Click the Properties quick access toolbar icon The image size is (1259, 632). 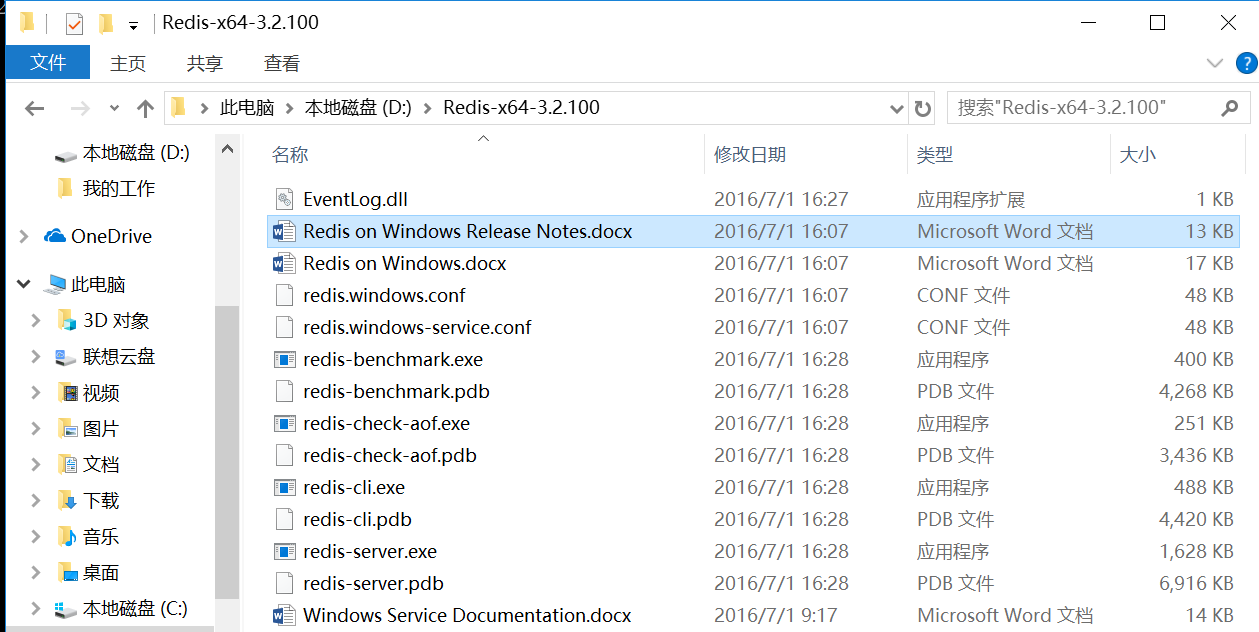click(75, 23)
